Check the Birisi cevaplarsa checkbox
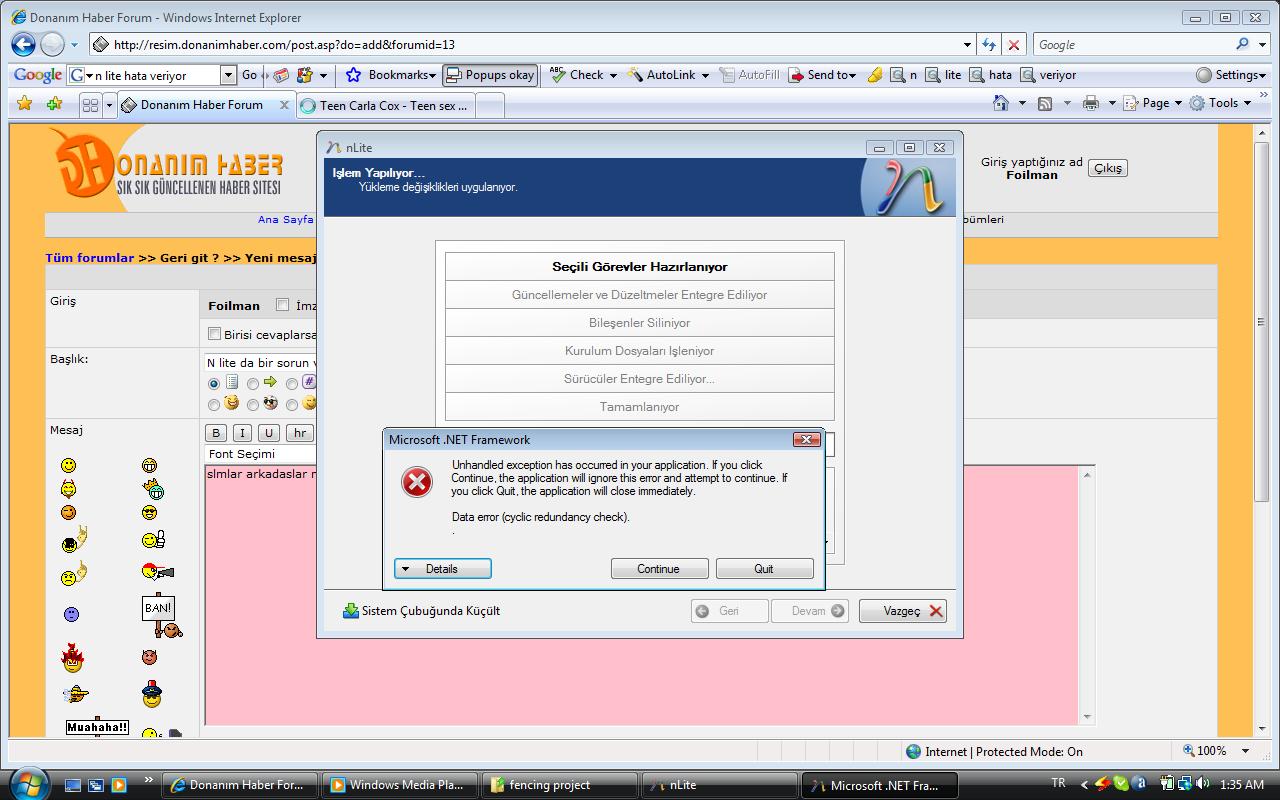Screen dimensions: 1280x800 (214, 334)
